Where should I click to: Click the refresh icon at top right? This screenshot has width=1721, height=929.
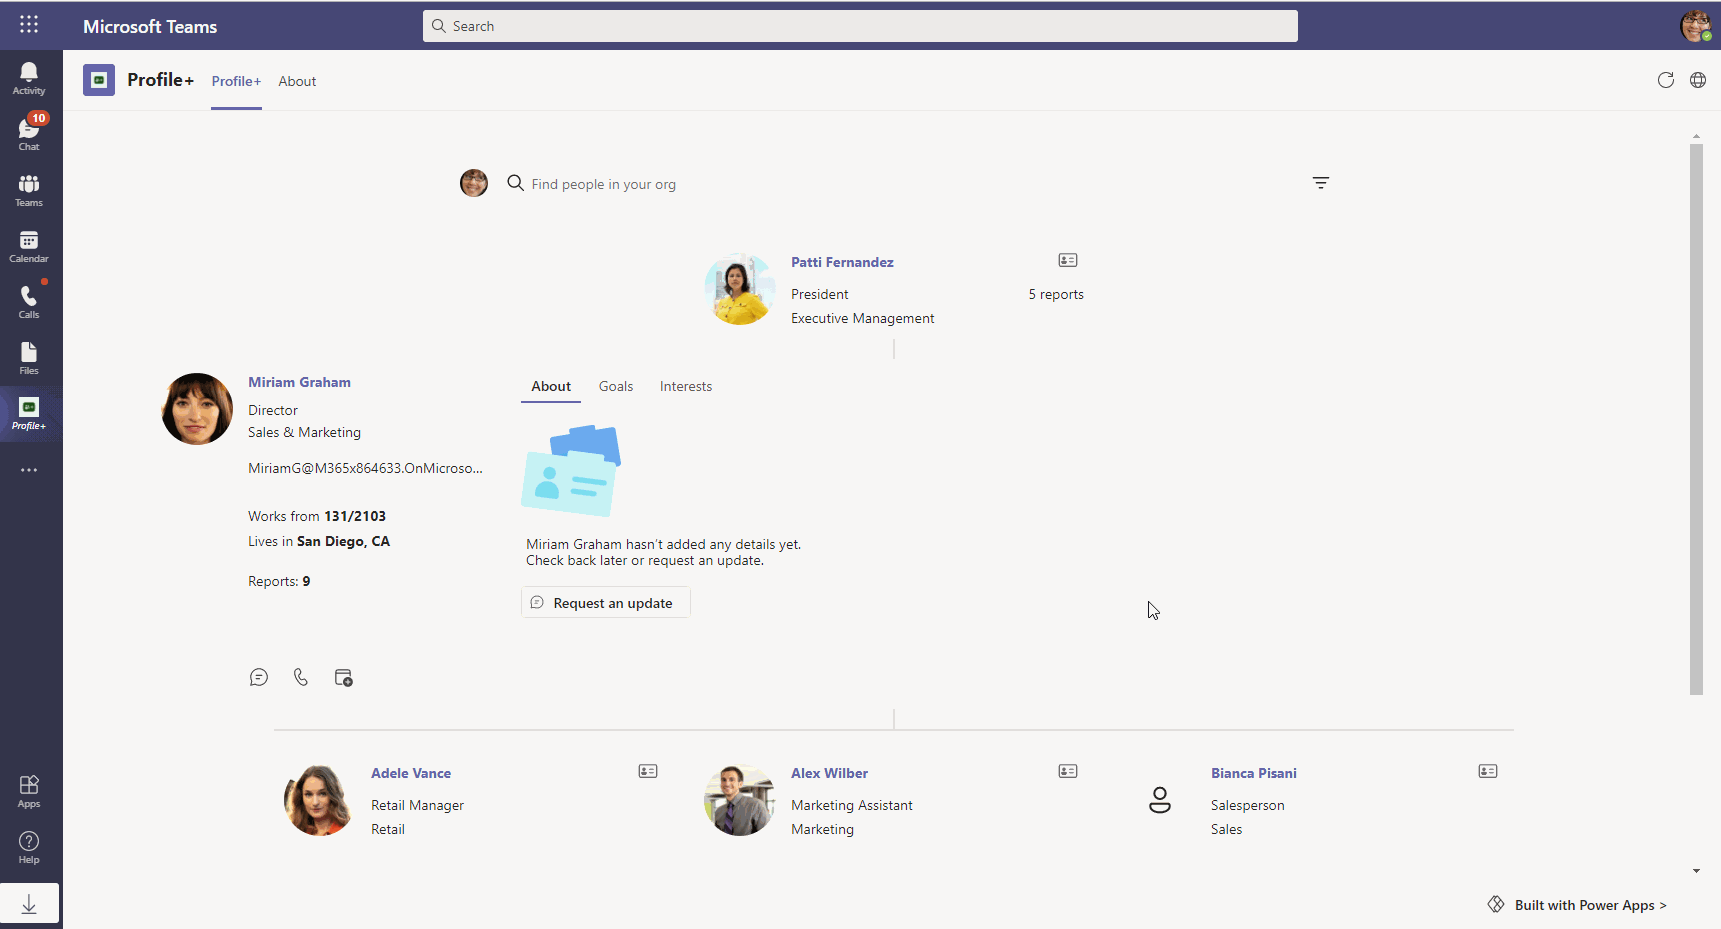1665,81
